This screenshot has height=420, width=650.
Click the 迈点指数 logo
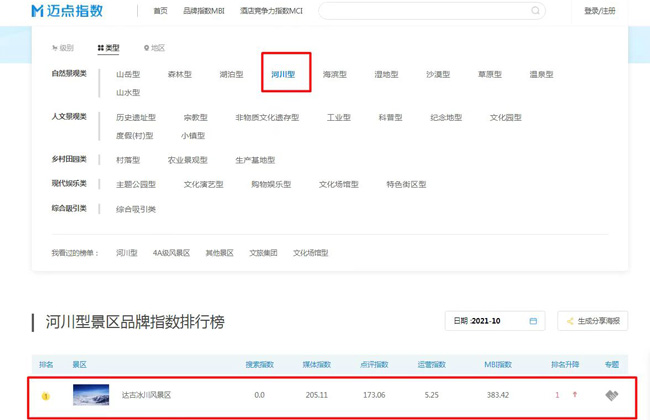coord(65,11)
